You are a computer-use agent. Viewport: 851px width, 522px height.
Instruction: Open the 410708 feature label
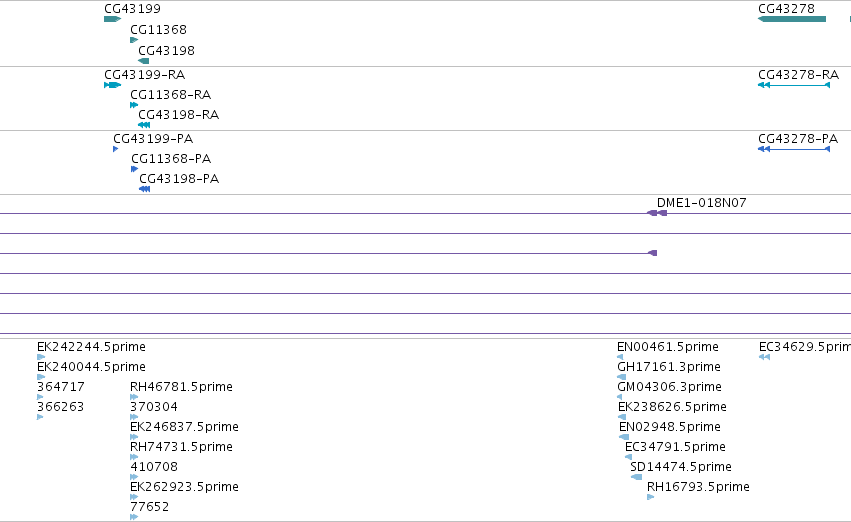pos(154,467)
